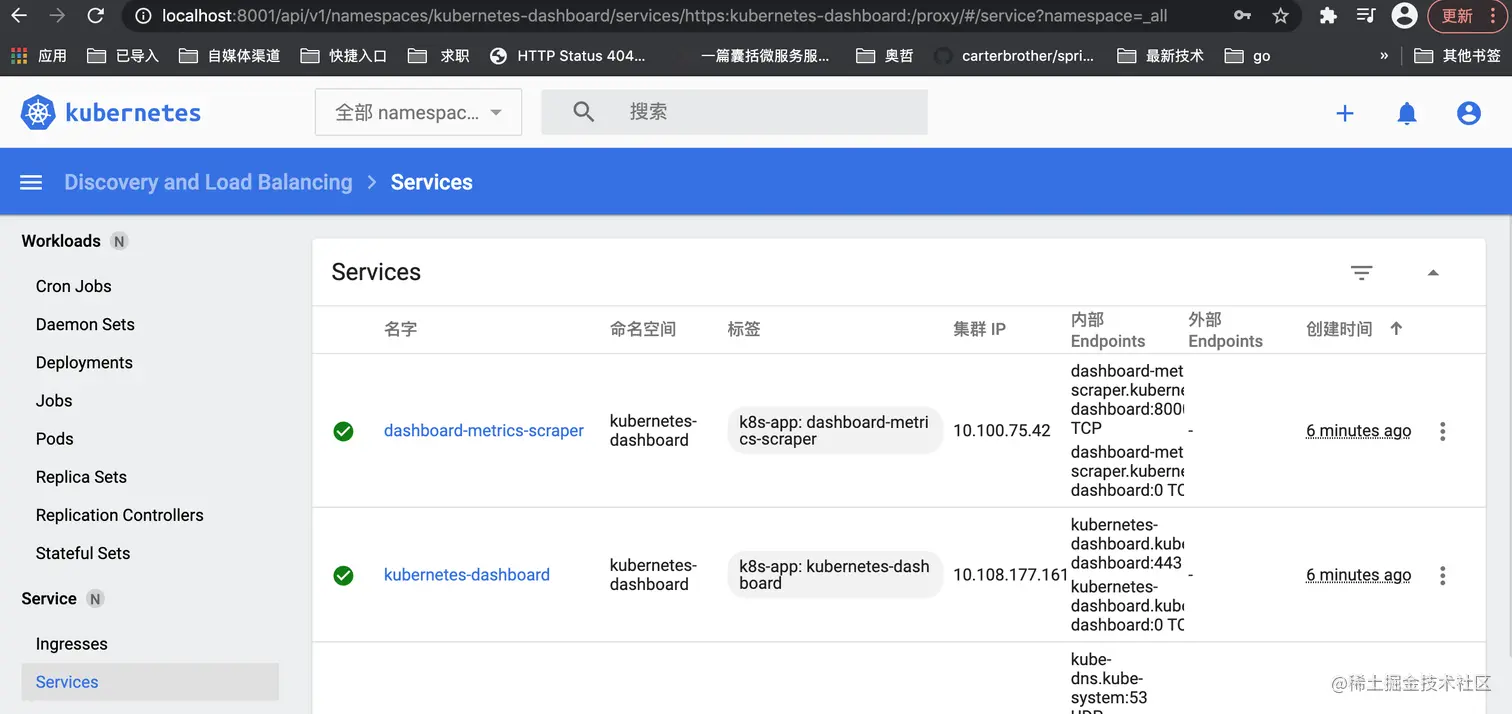Open the Chrome profile avatar
This screenshot has width=1512, height=714.
[1404, 15]
